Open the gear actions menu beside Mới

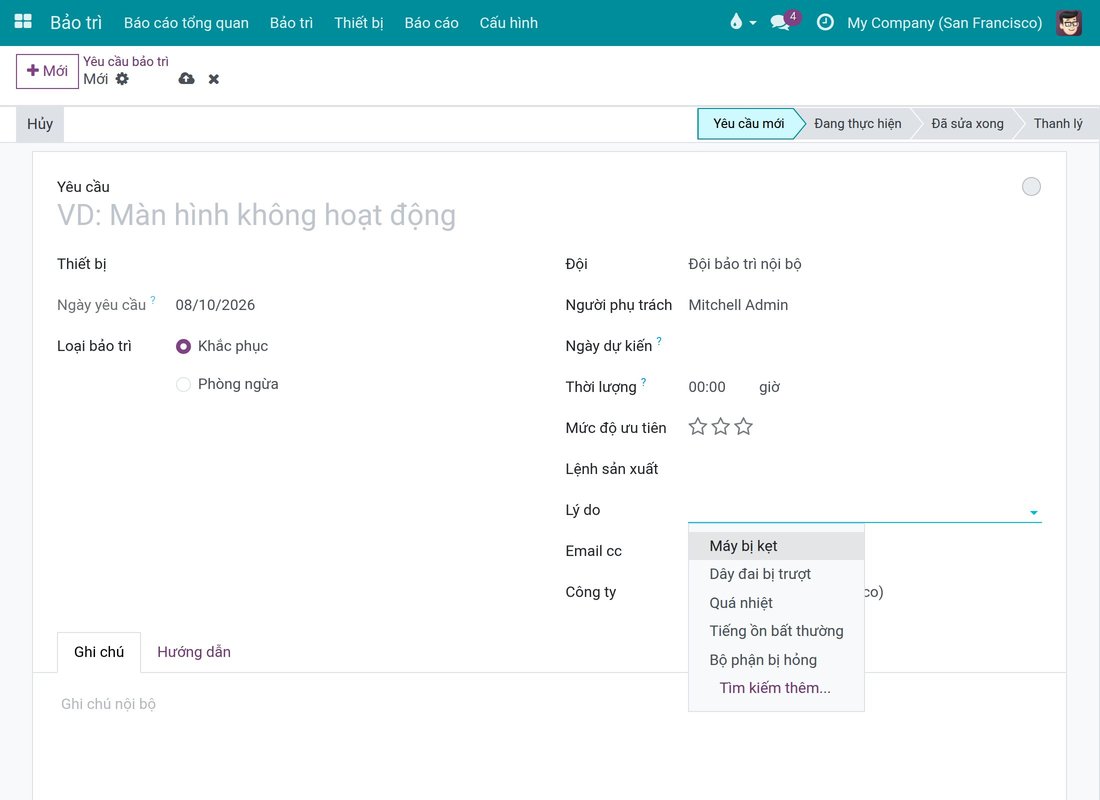click(122, 79)
